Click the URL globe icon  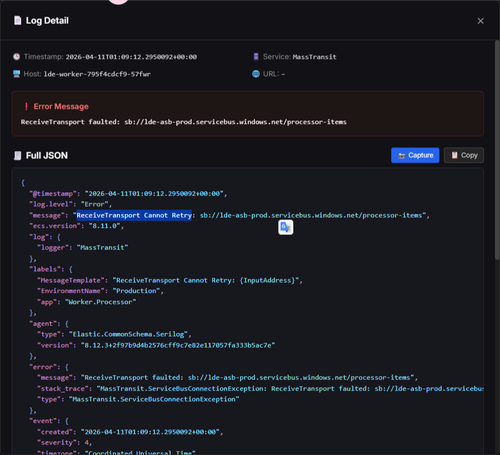256,74
